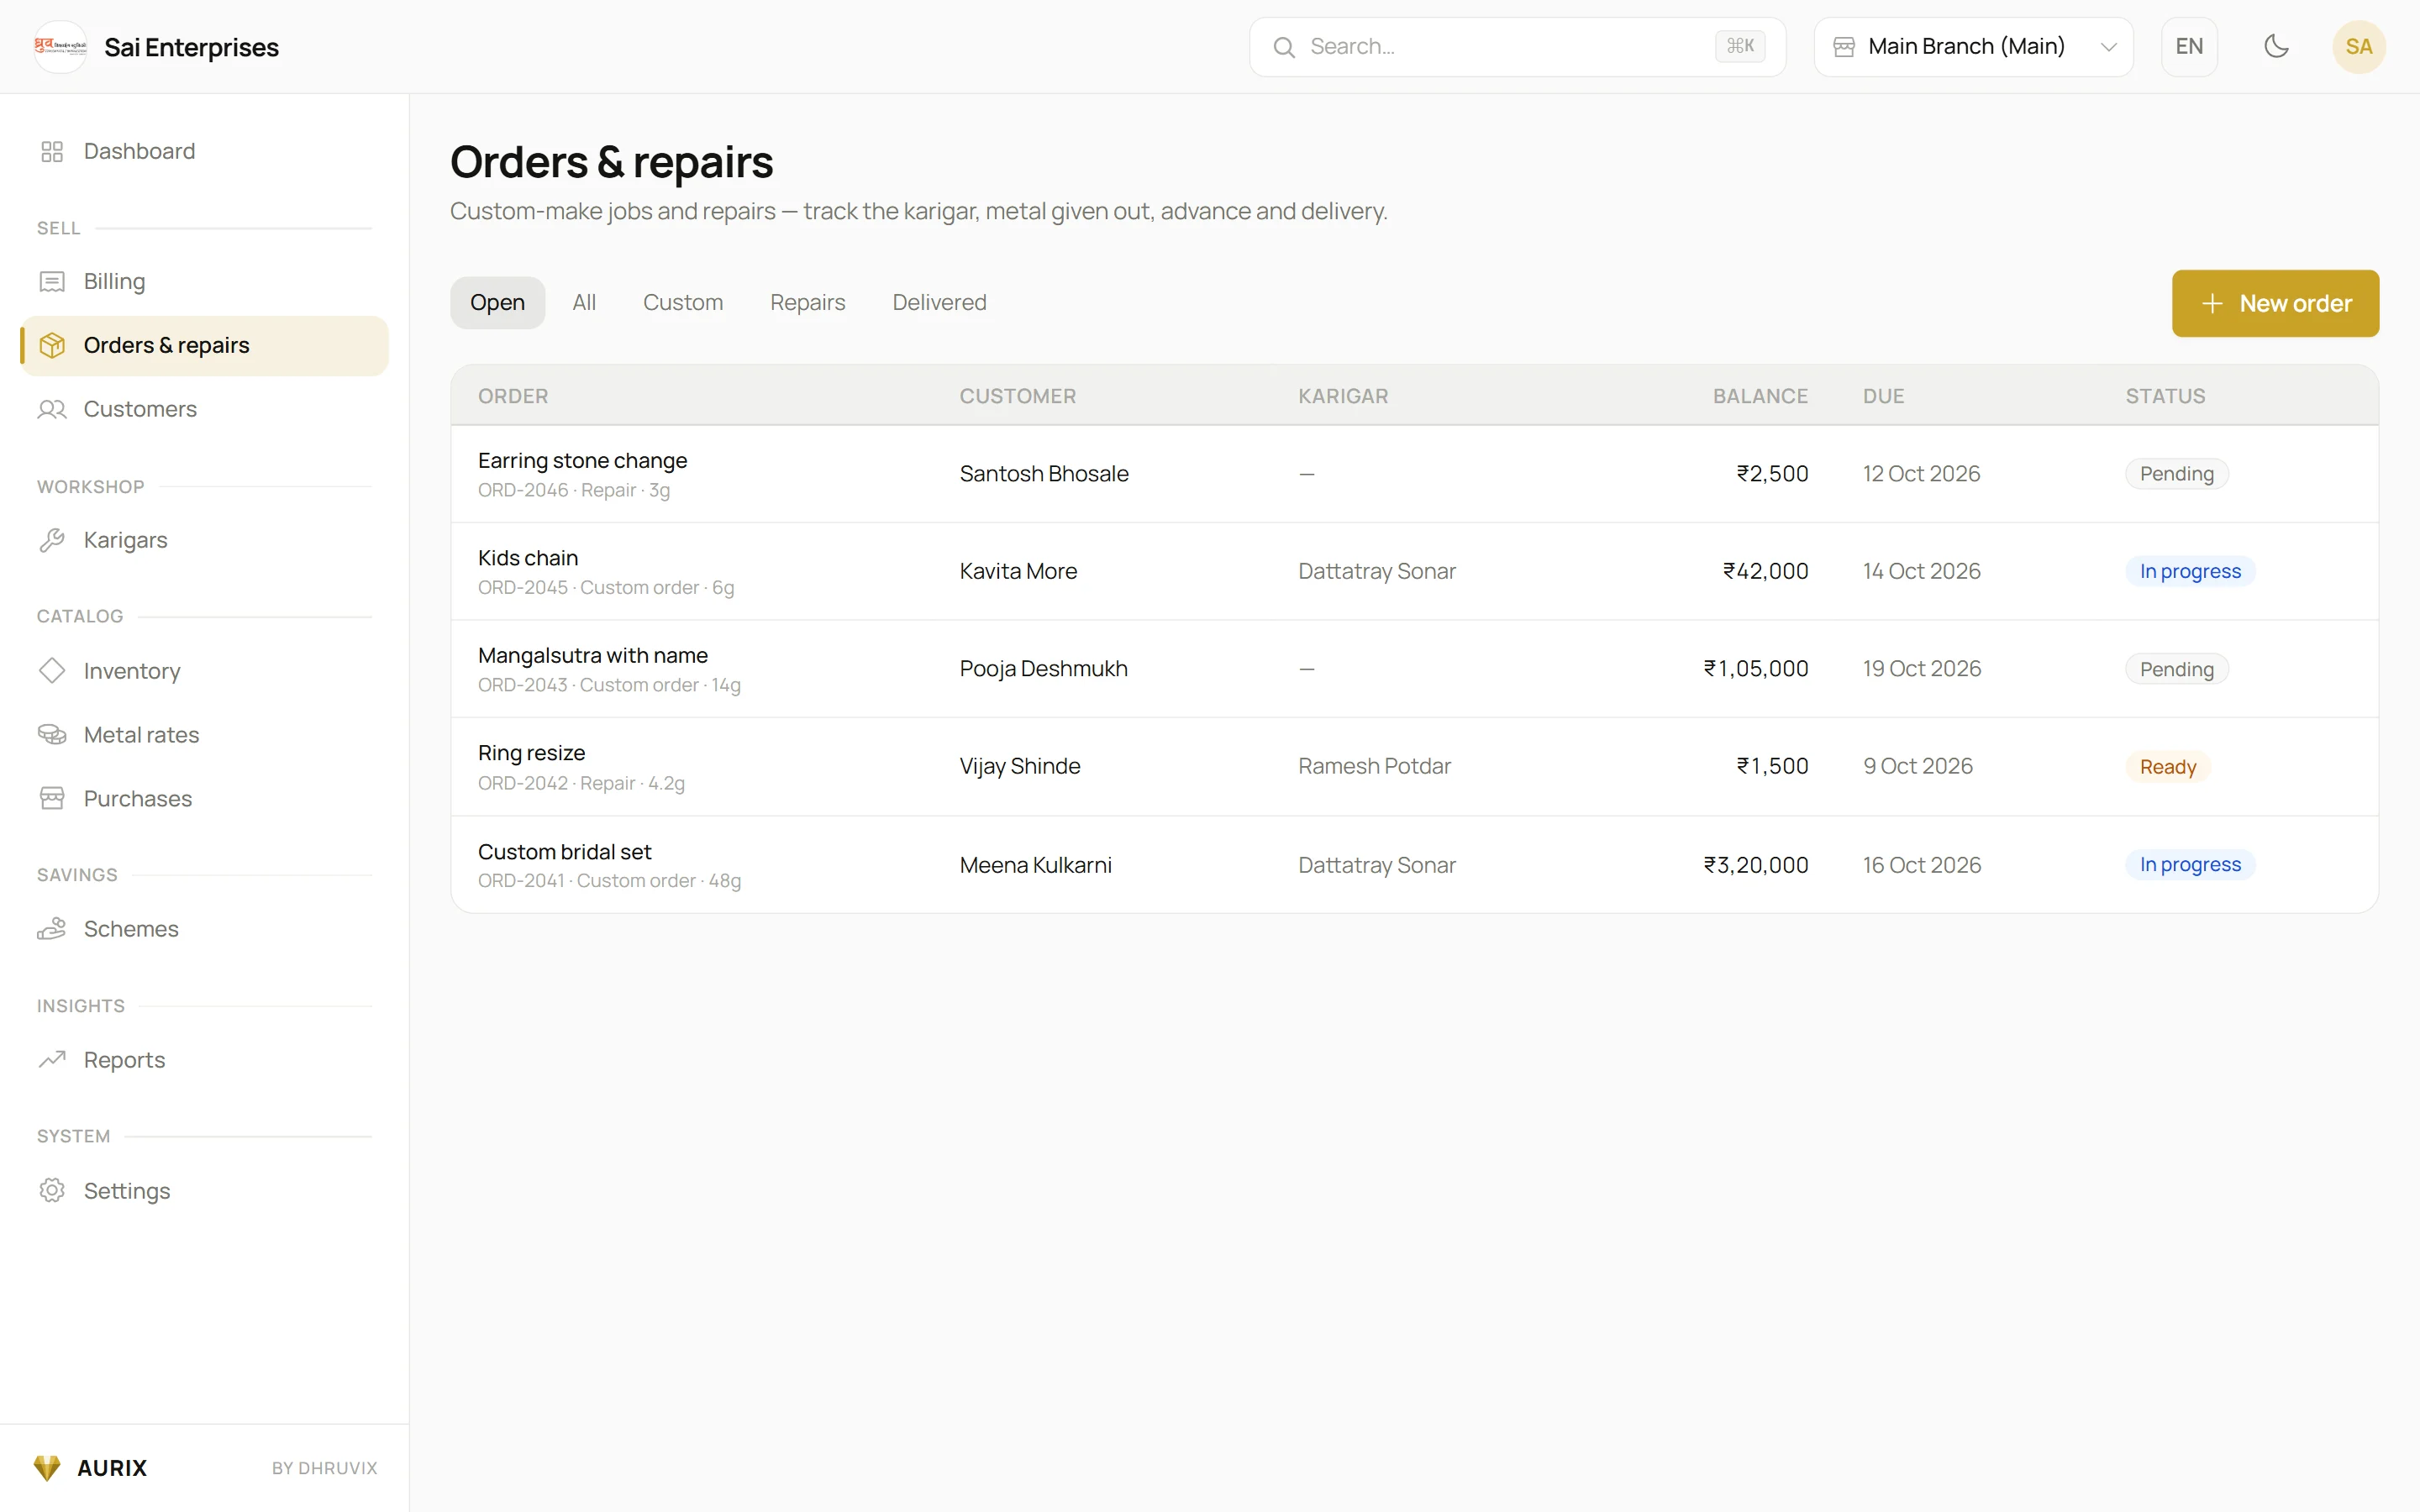
Task: Open Mangalsutra with name order
Action: [1414, 669]
